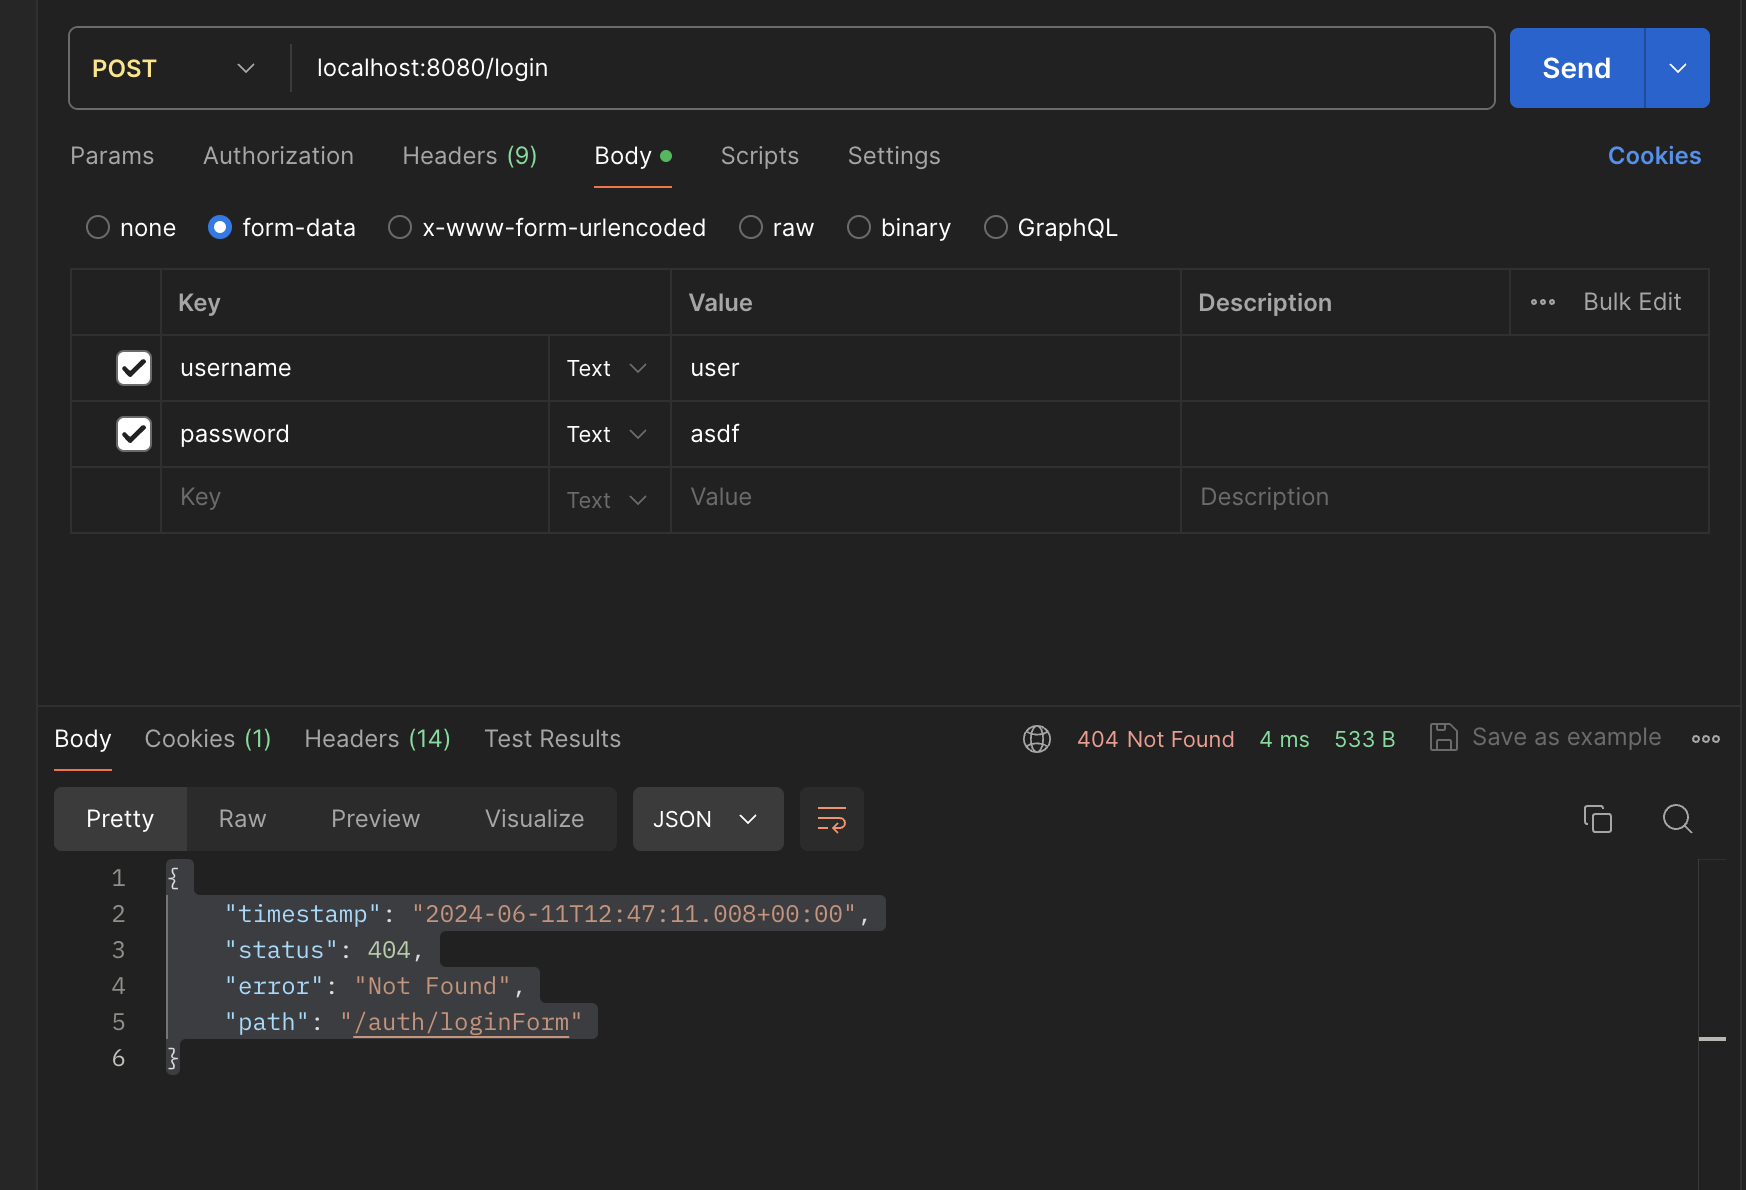
Task: Click the value cell containing user
Action: [925, 368]
